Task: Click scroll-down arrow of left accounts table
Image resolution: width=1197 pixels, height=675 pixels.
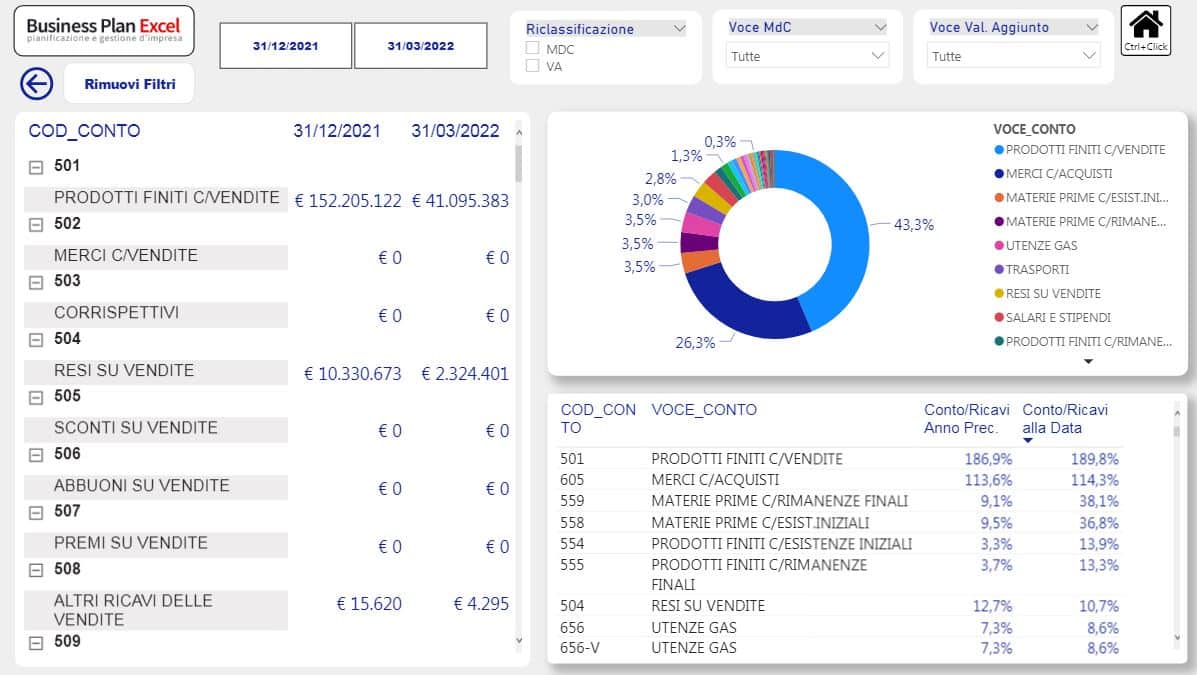Action: tap(518, 640)
